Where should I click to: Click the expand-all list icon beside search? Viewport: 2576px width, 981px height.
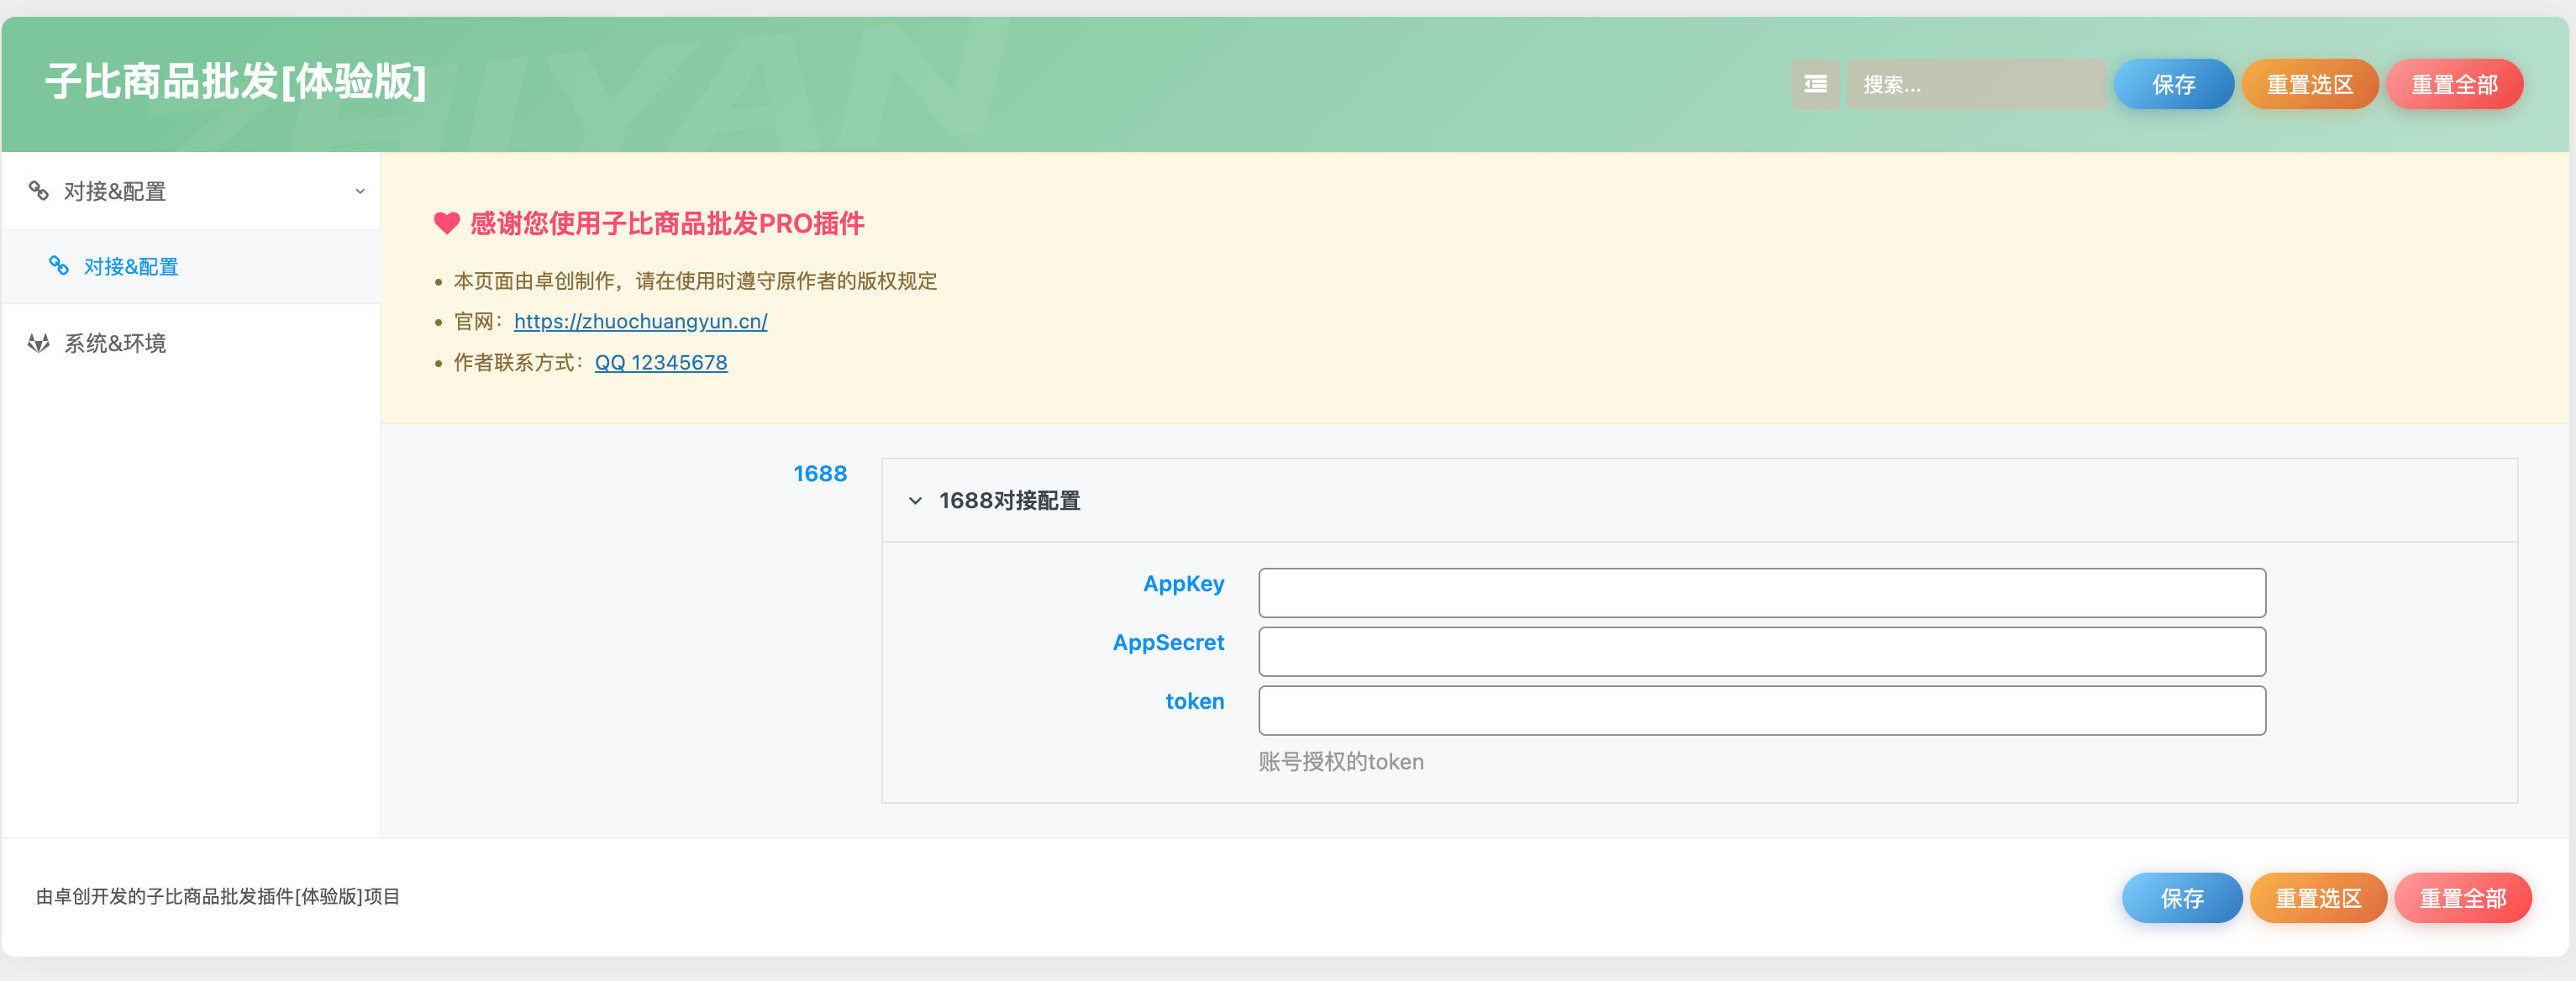(1815, 84)
